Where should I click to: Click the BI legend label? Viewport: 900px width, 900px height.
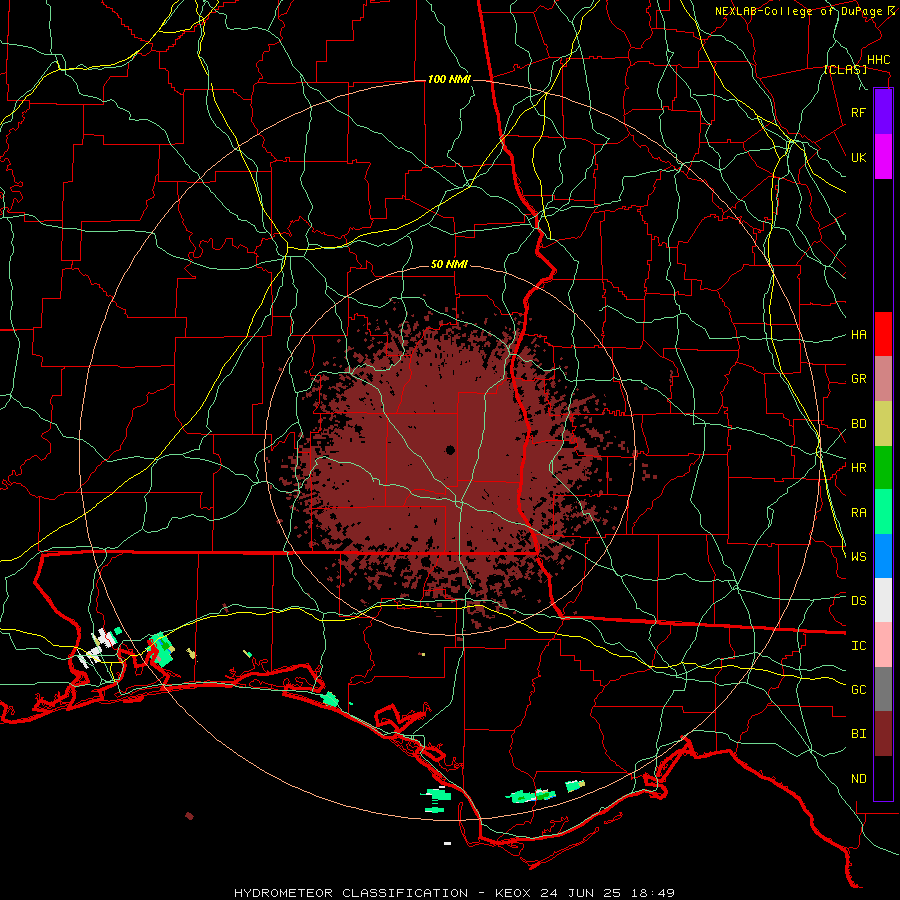(x=858, y=734)
